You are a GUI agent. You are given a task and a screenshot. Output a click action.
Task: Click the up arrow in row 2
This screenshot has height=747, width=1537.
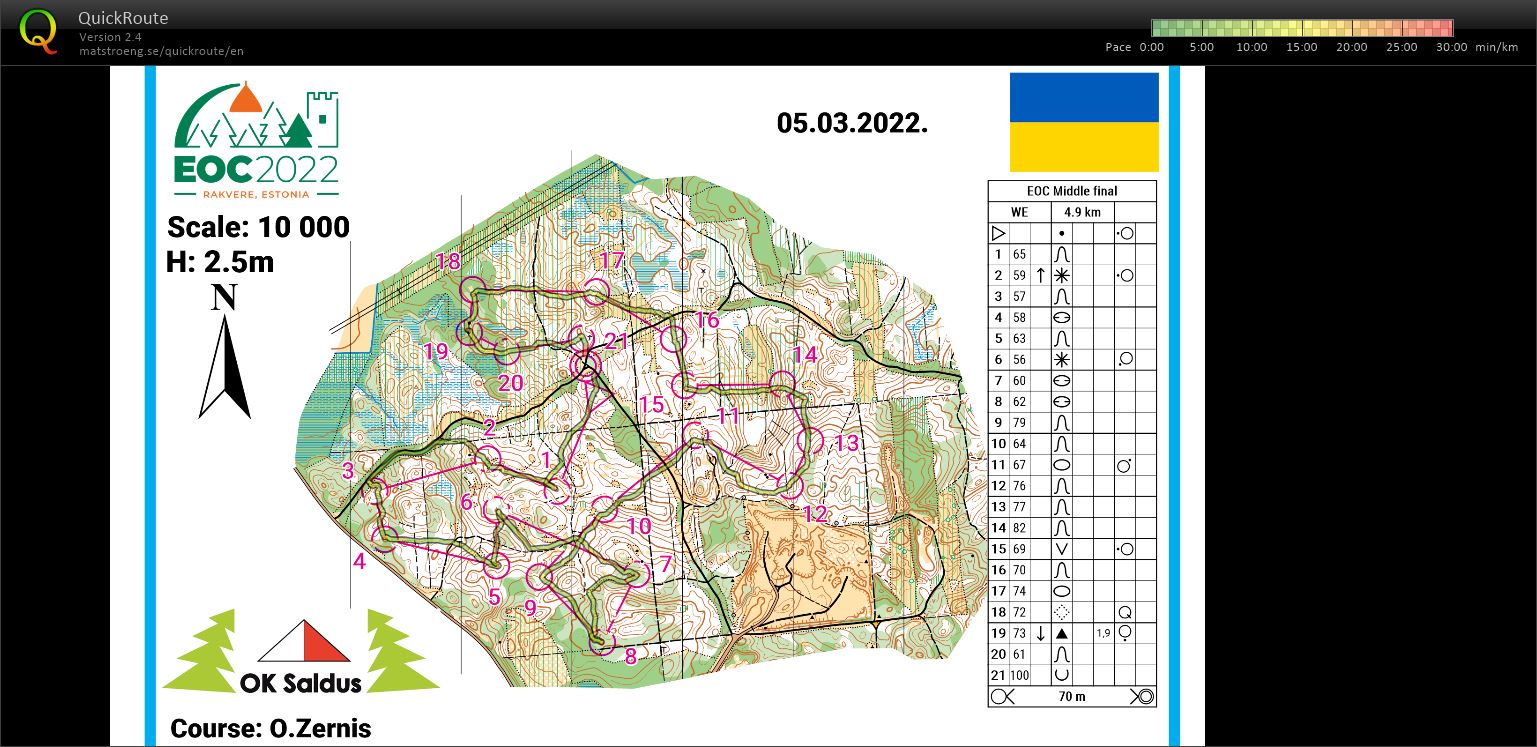point(1040,275)
